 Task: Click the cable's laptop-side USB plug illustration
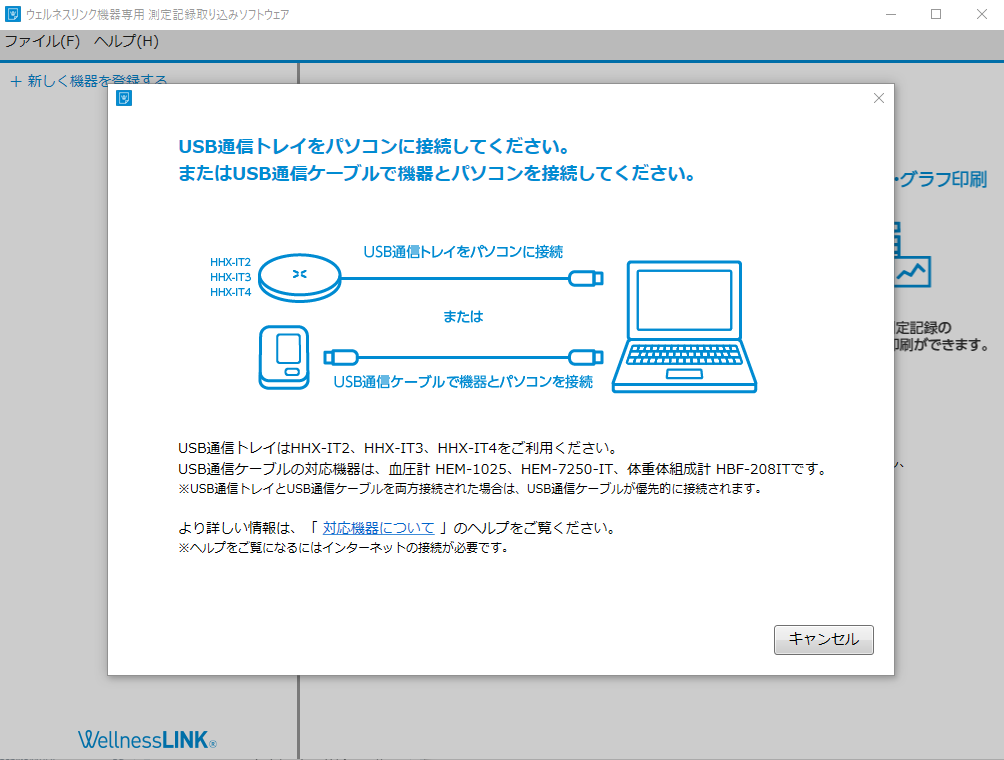coord(586,357)
